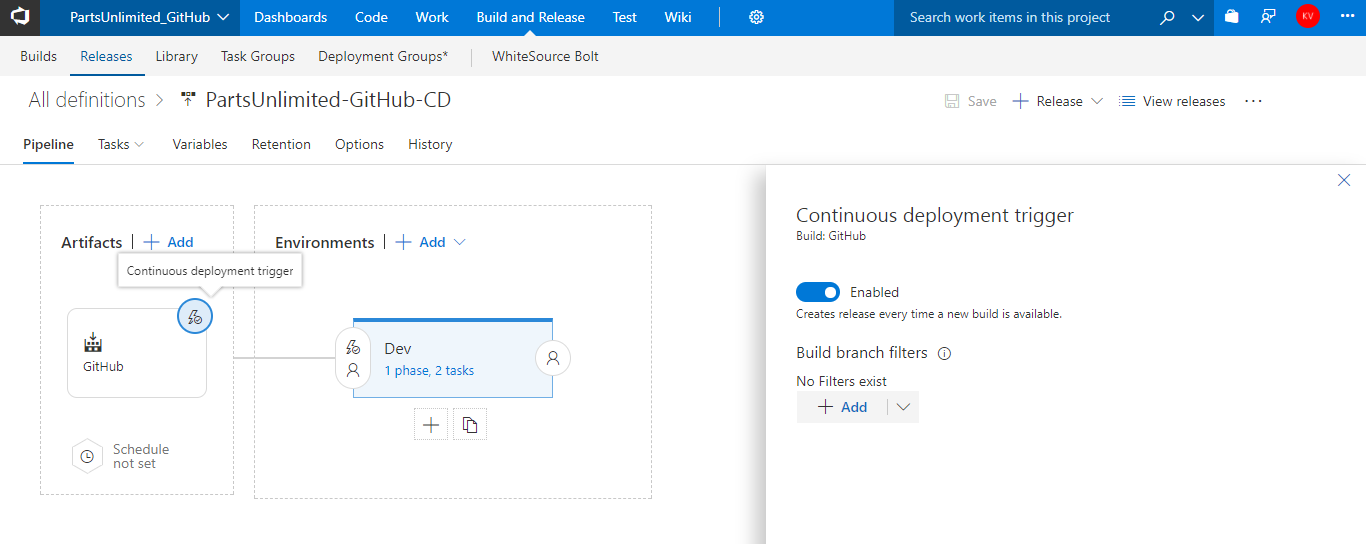
Task: Toggle the Enabled deployment trigger switch
Action: click(x=818, y=292)
